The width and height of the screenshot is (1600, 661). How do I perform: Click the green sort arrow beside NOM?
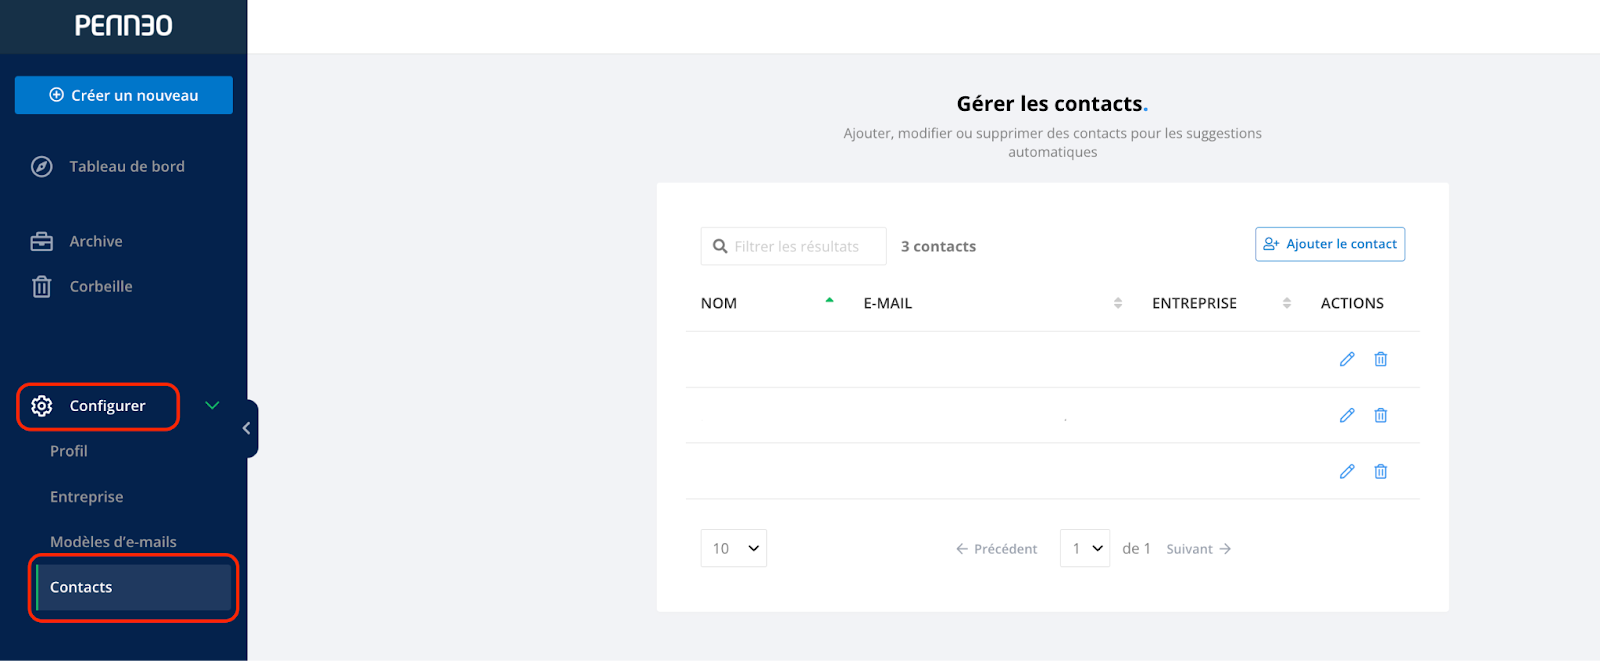[829, 300]
